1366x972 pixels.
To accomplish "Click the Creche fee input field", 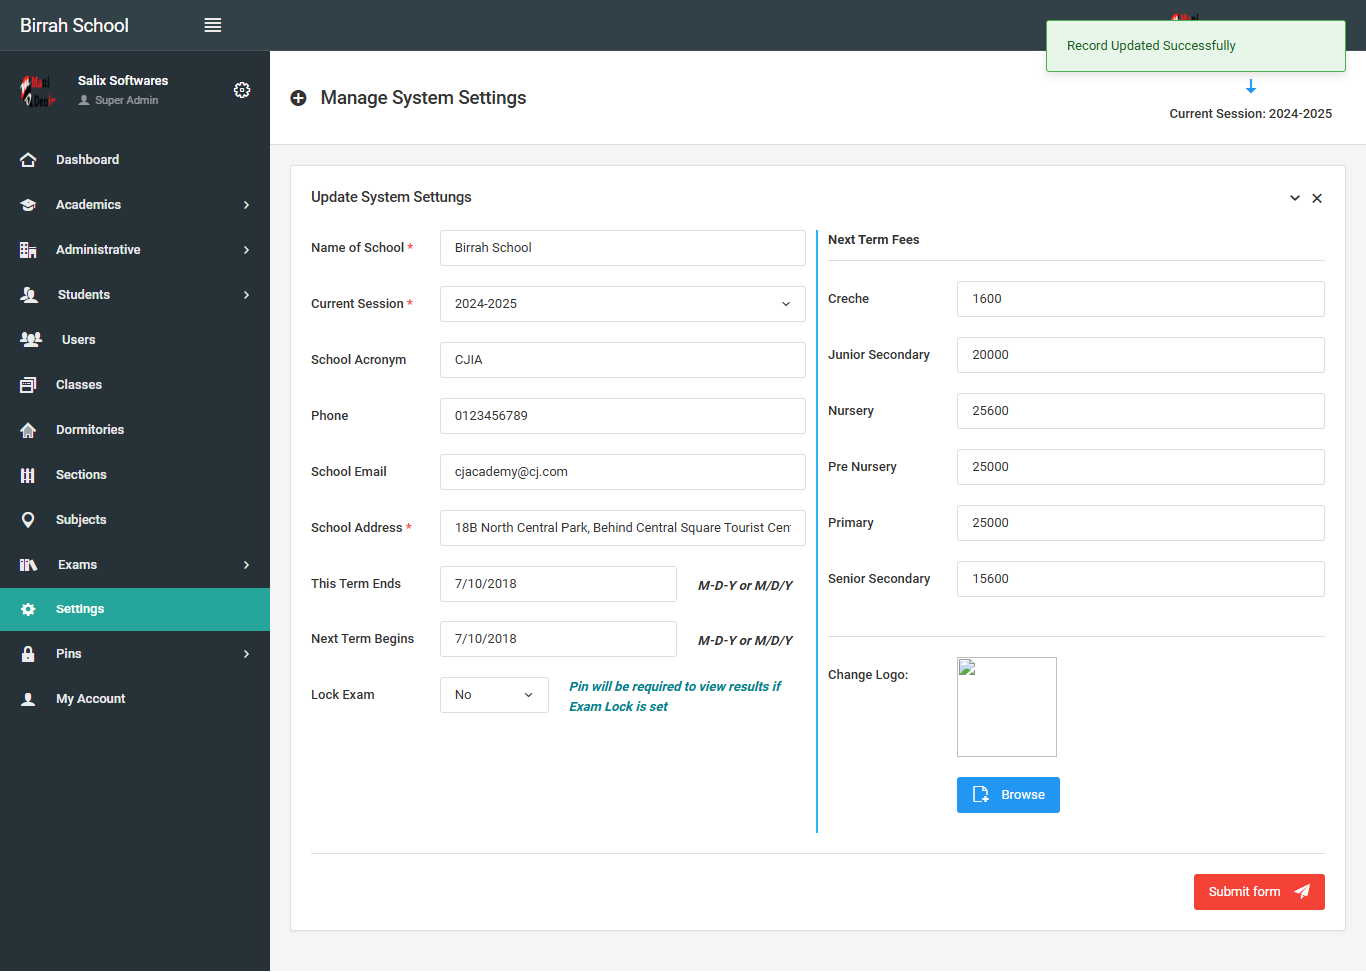I will [x=1141, y=299].
